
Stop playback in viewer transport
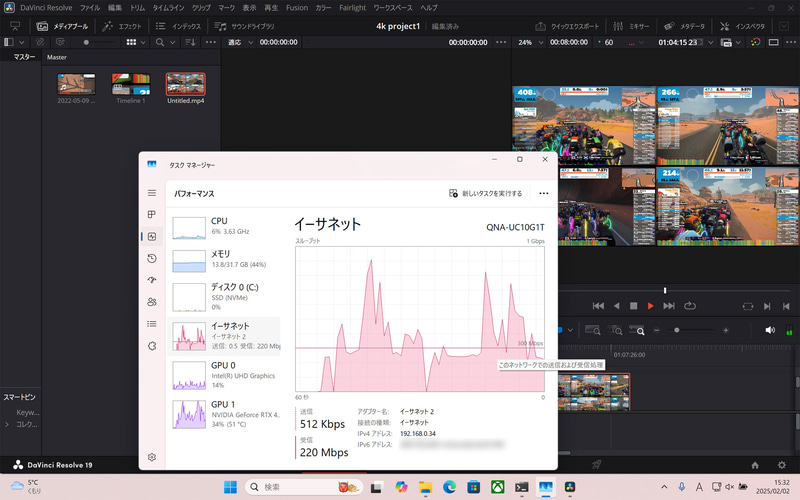click(x=633, y=306)
